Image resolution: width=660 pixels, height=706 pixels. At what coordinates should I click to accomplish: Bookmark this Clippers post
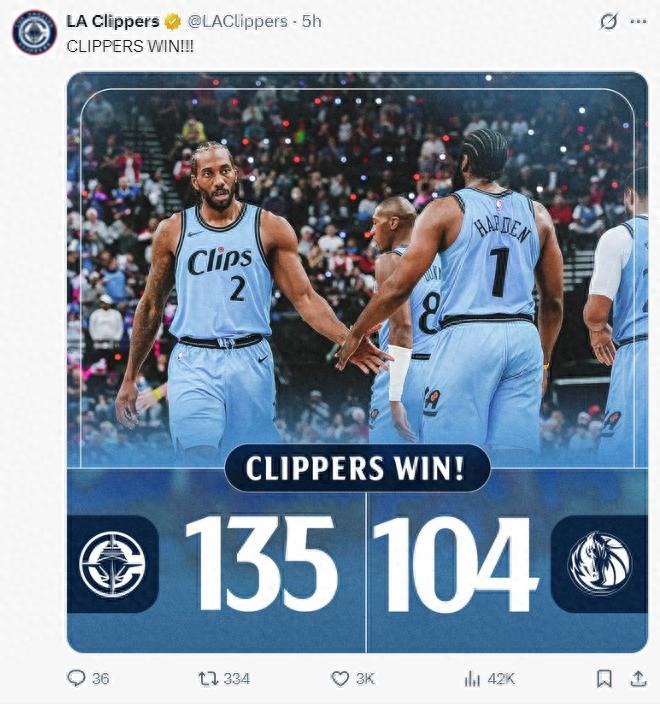pyautogui.click(x=604, y=679)
